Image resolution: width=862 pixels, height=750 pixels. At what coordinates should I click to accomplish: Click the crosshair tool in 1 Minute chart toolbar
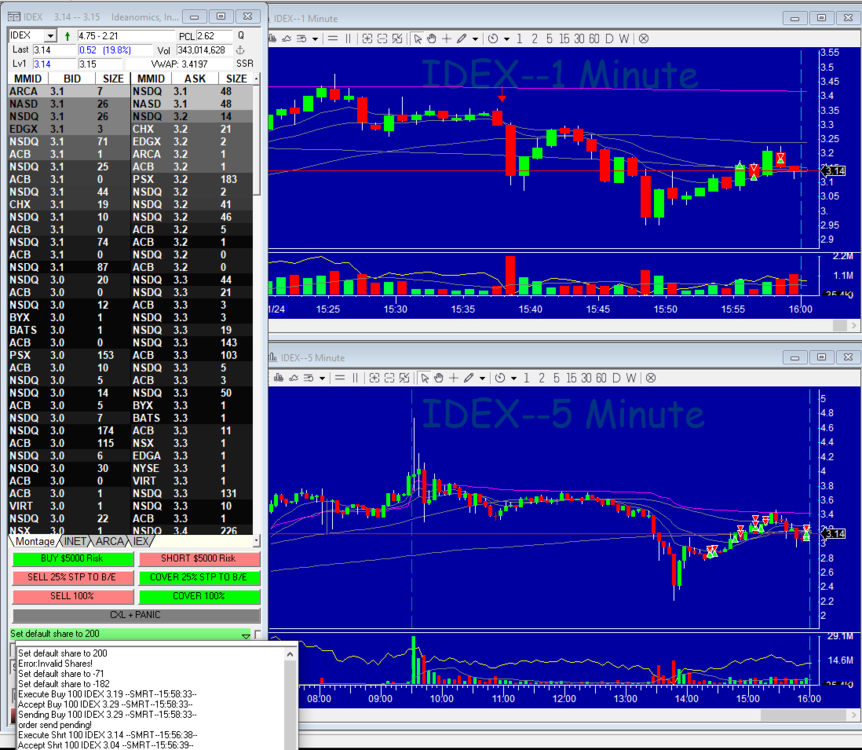pyautogui.click(x=446, y=38)
